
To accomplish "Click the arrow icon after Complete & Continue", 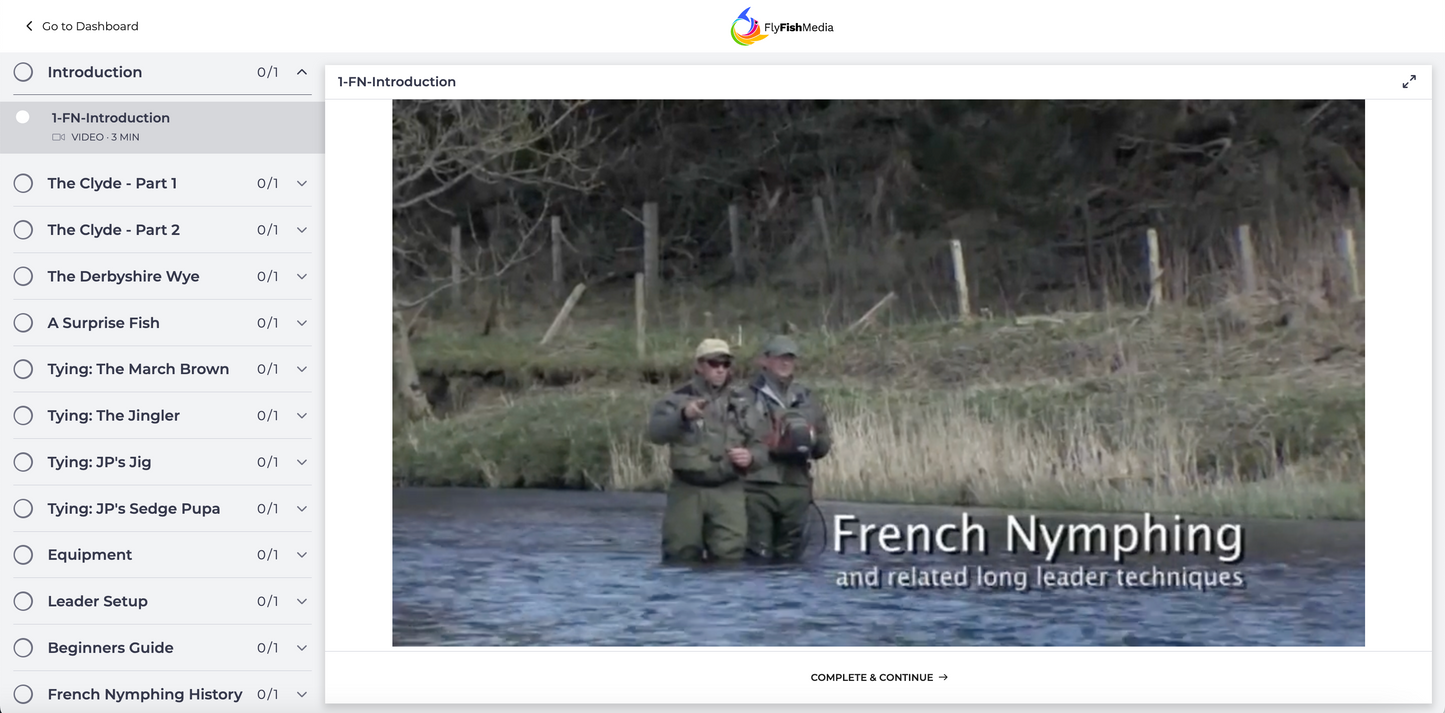I will 943,677.
